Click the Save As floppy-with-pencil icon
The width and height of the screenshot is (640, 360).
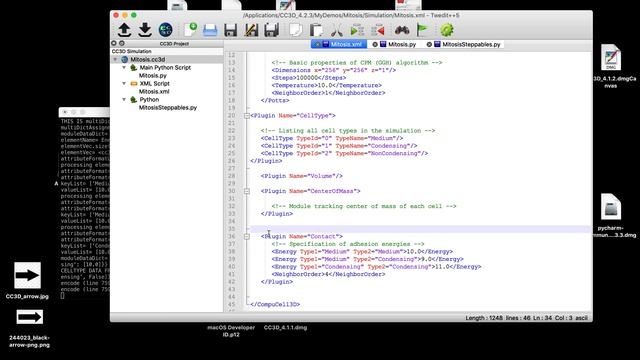click(251, 30)
